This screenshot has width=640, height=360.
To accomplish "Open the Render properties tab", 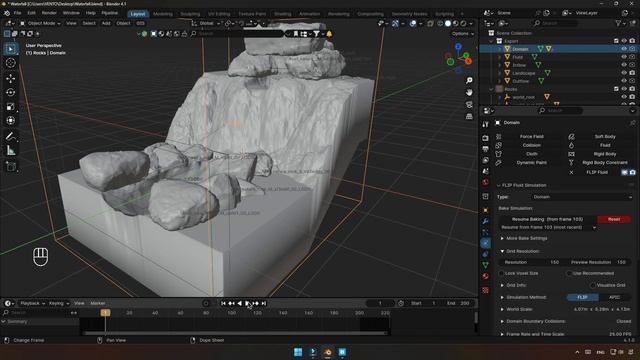I will coord(485,138).
